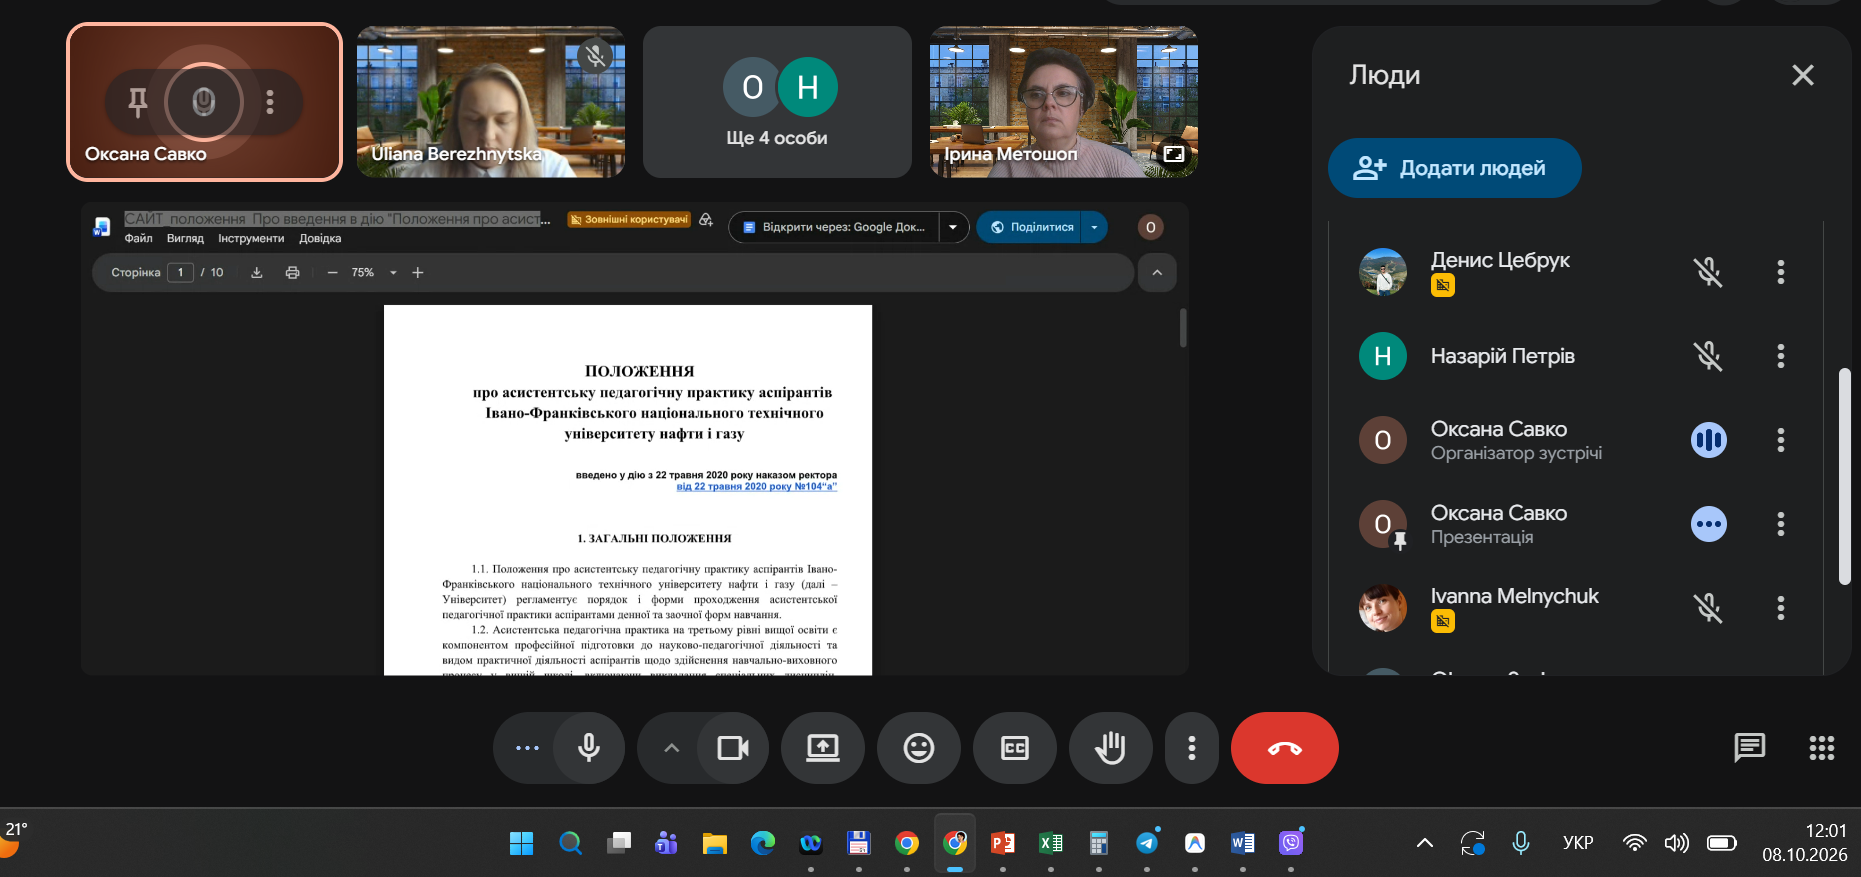Expand the Відкрити через dropdown arrow

pyautogui.click(x=953, y=227)
